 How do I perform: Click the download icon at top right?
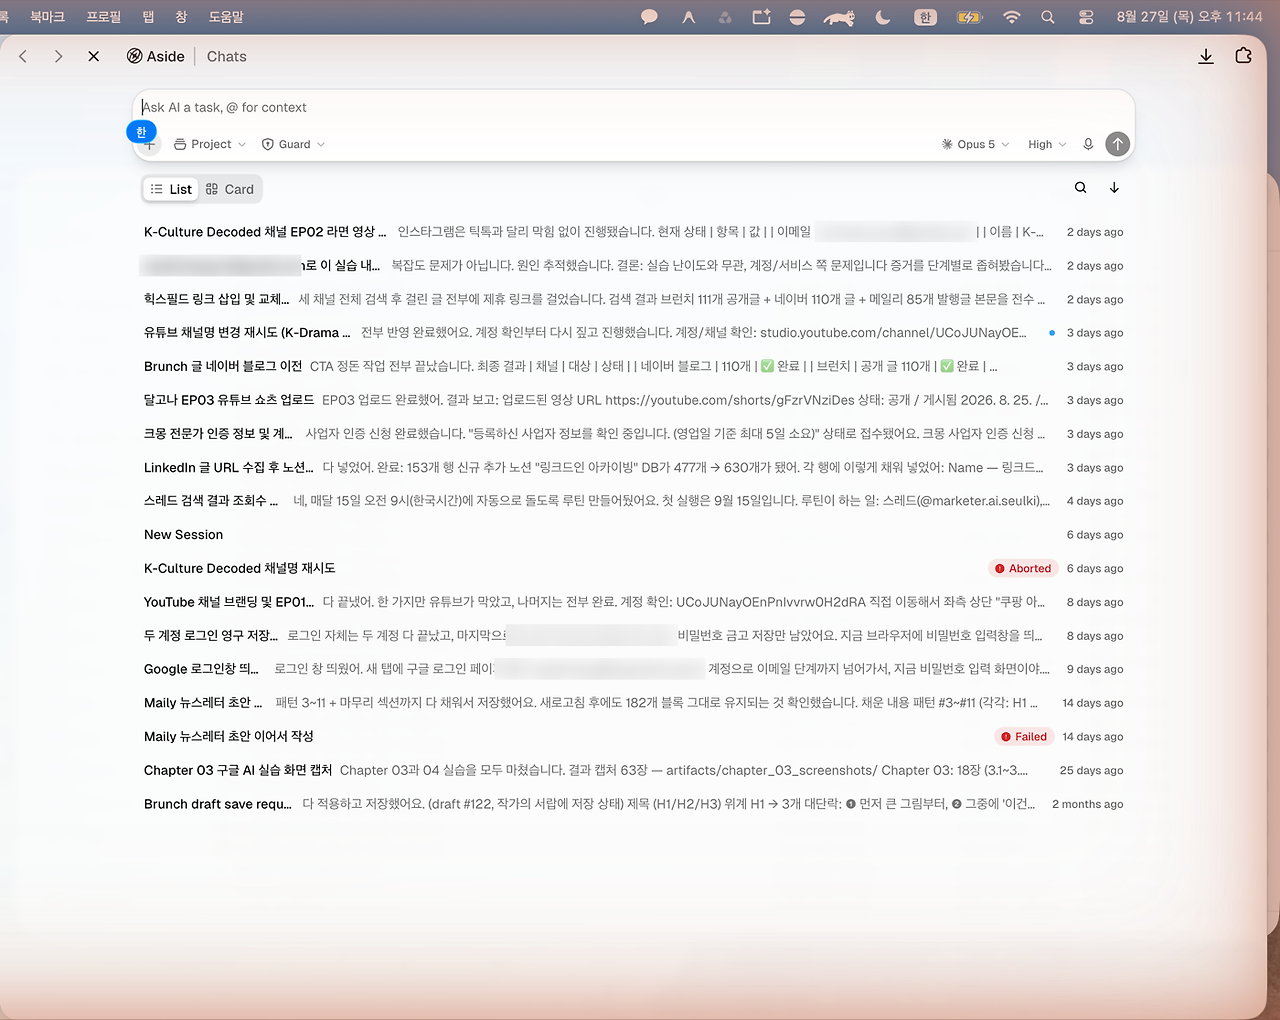click(1206, 56)
